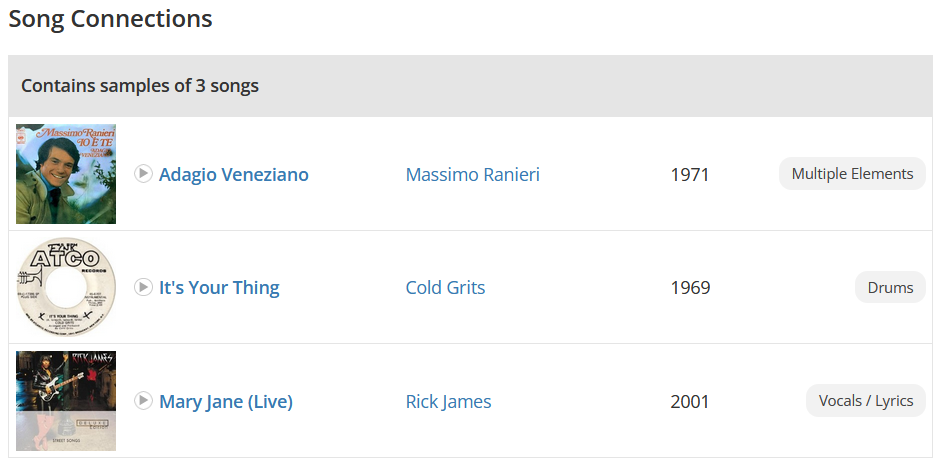Click the 2001 year for Mary Jane
The height and width of the screenshot is (458, 935).
689,401
